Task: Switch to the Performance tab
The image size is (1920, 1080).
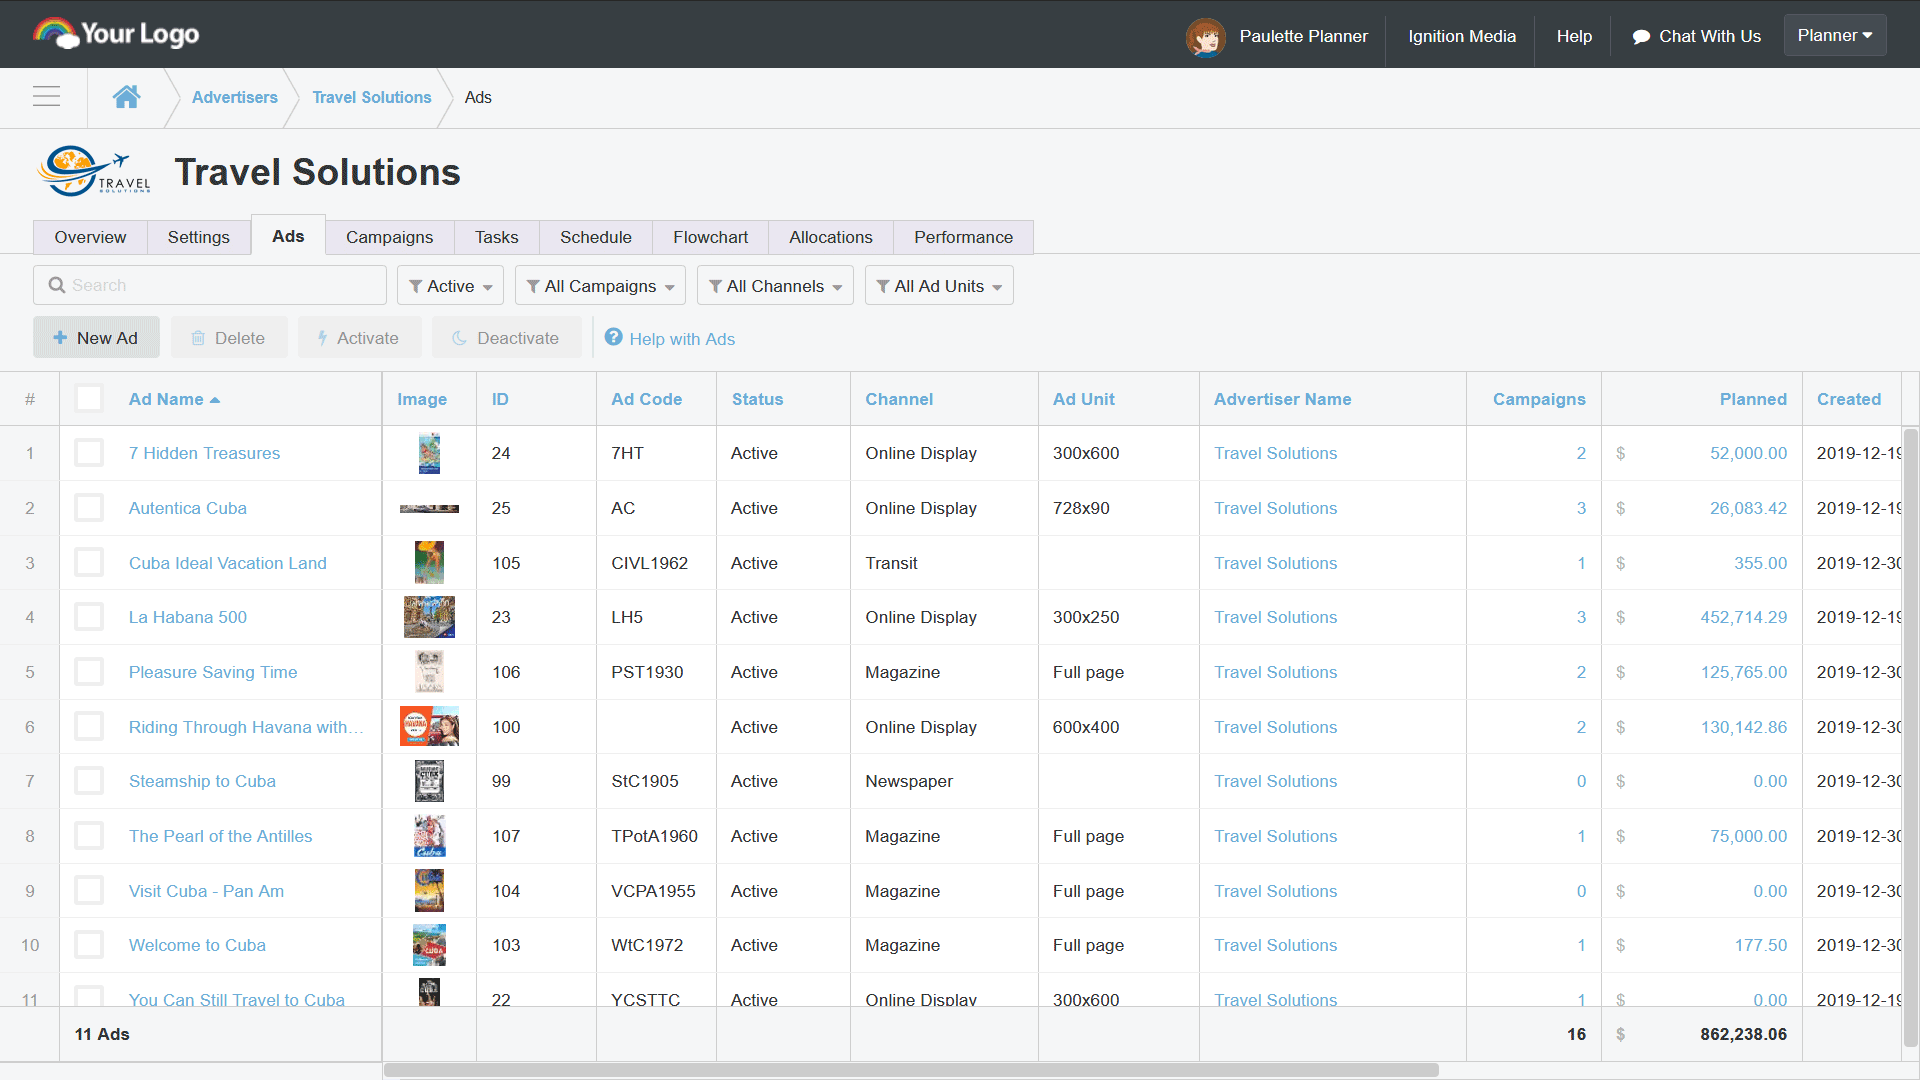Action: coord(962,237)
